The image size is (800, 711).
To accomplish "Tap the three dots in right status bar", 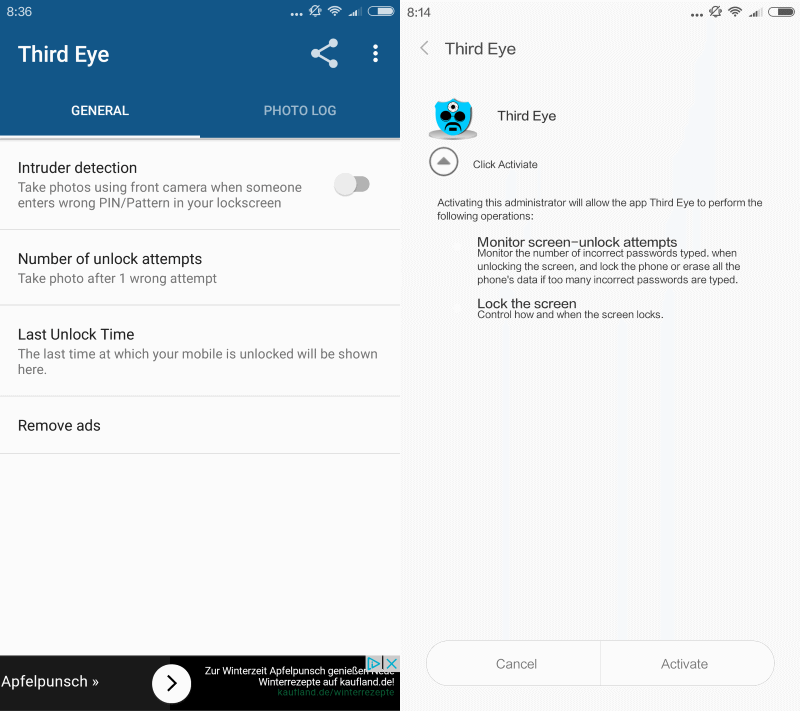I will point(697,15).
